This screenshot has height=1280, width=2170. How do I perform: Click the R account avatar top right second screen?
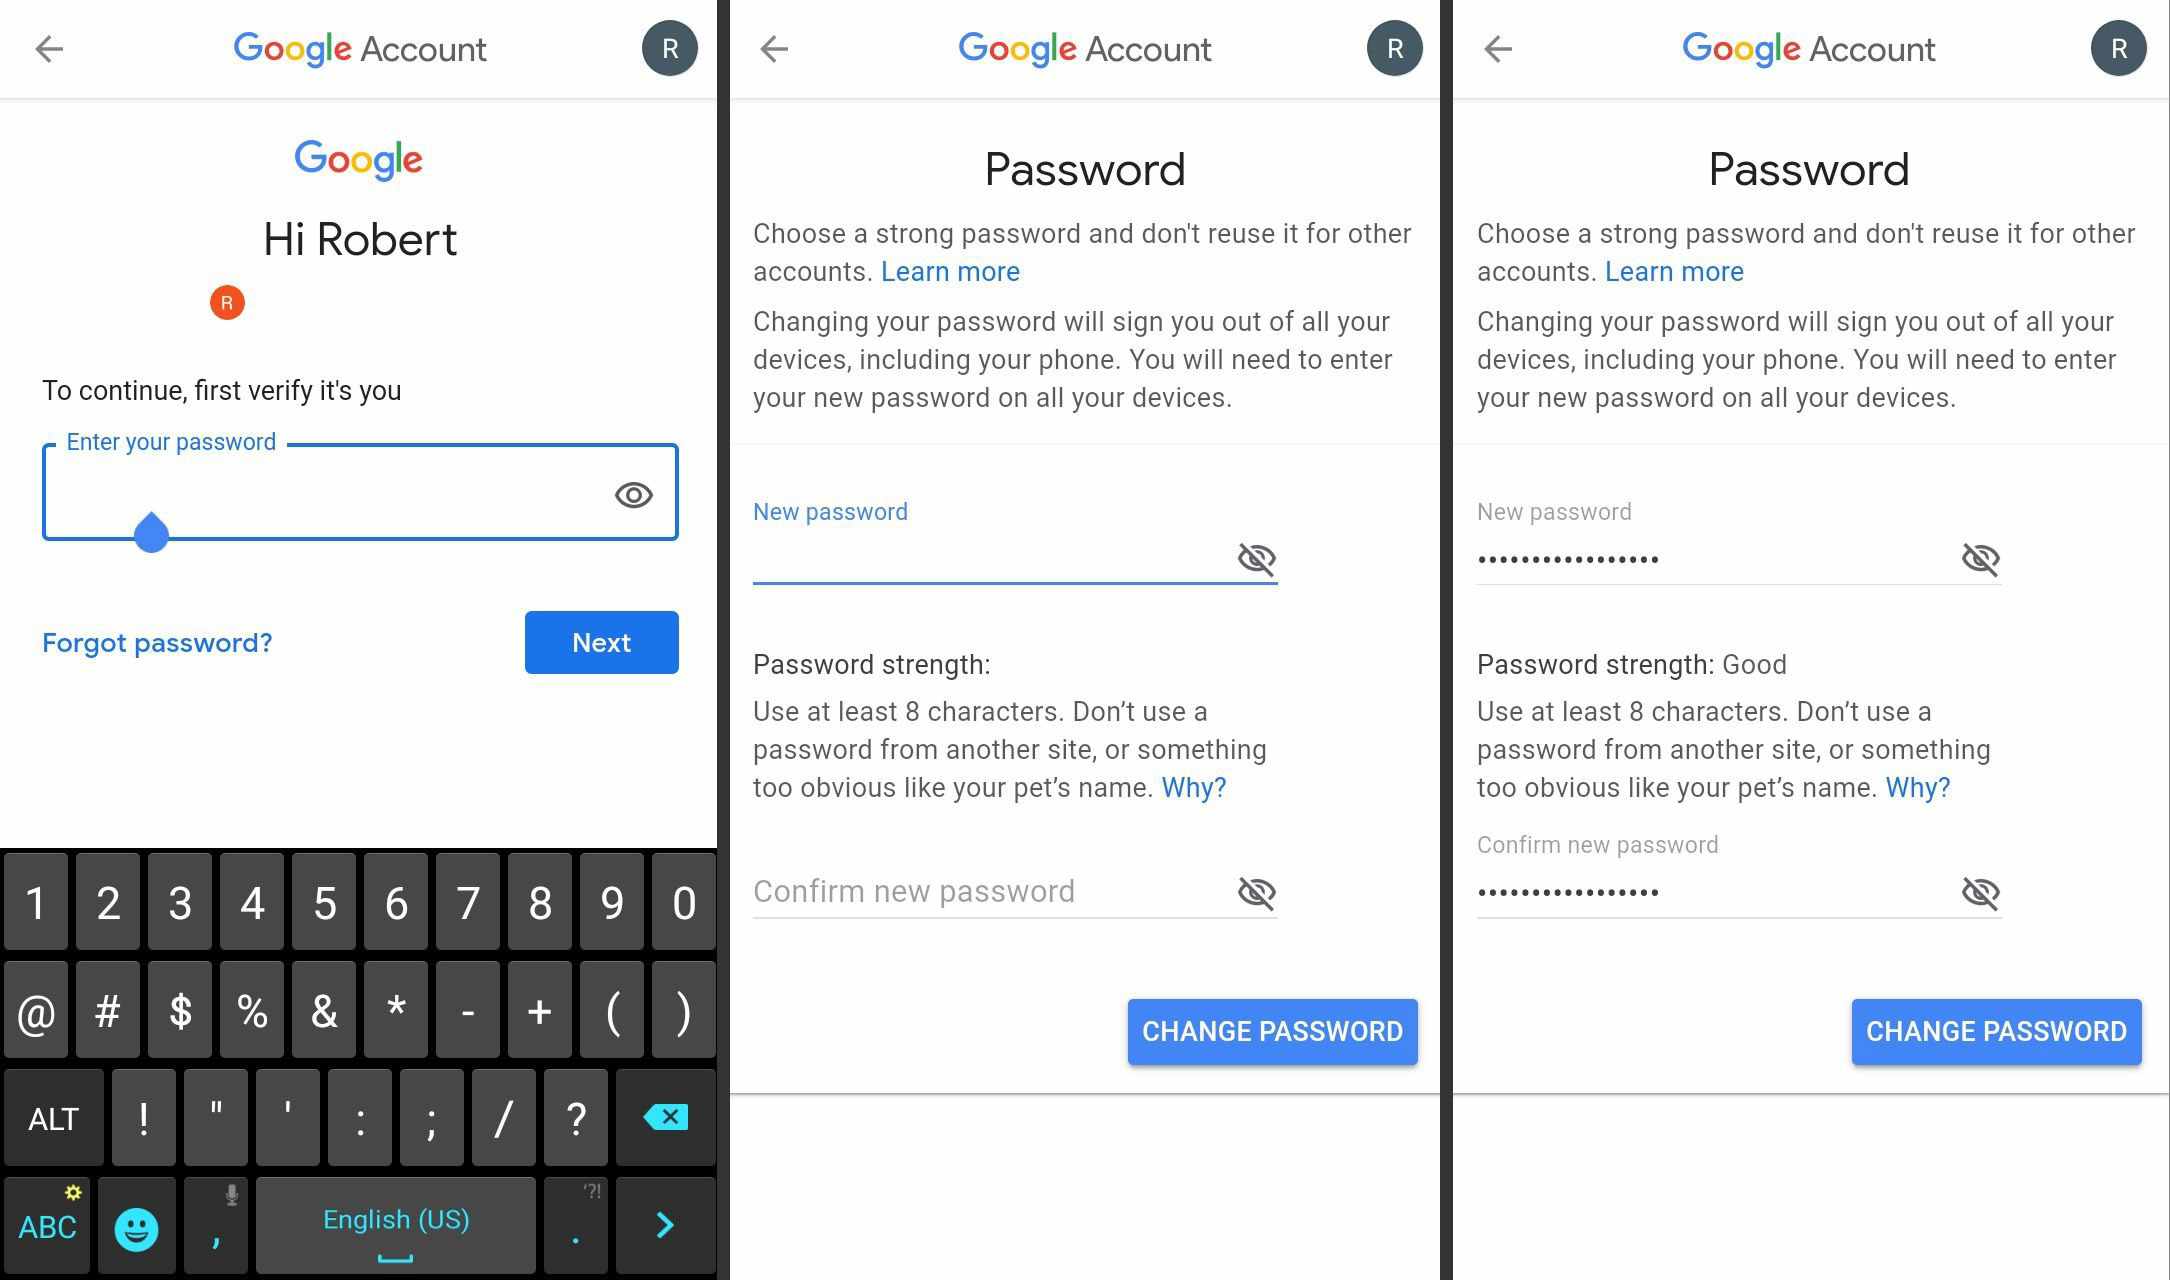(1390, 47)
